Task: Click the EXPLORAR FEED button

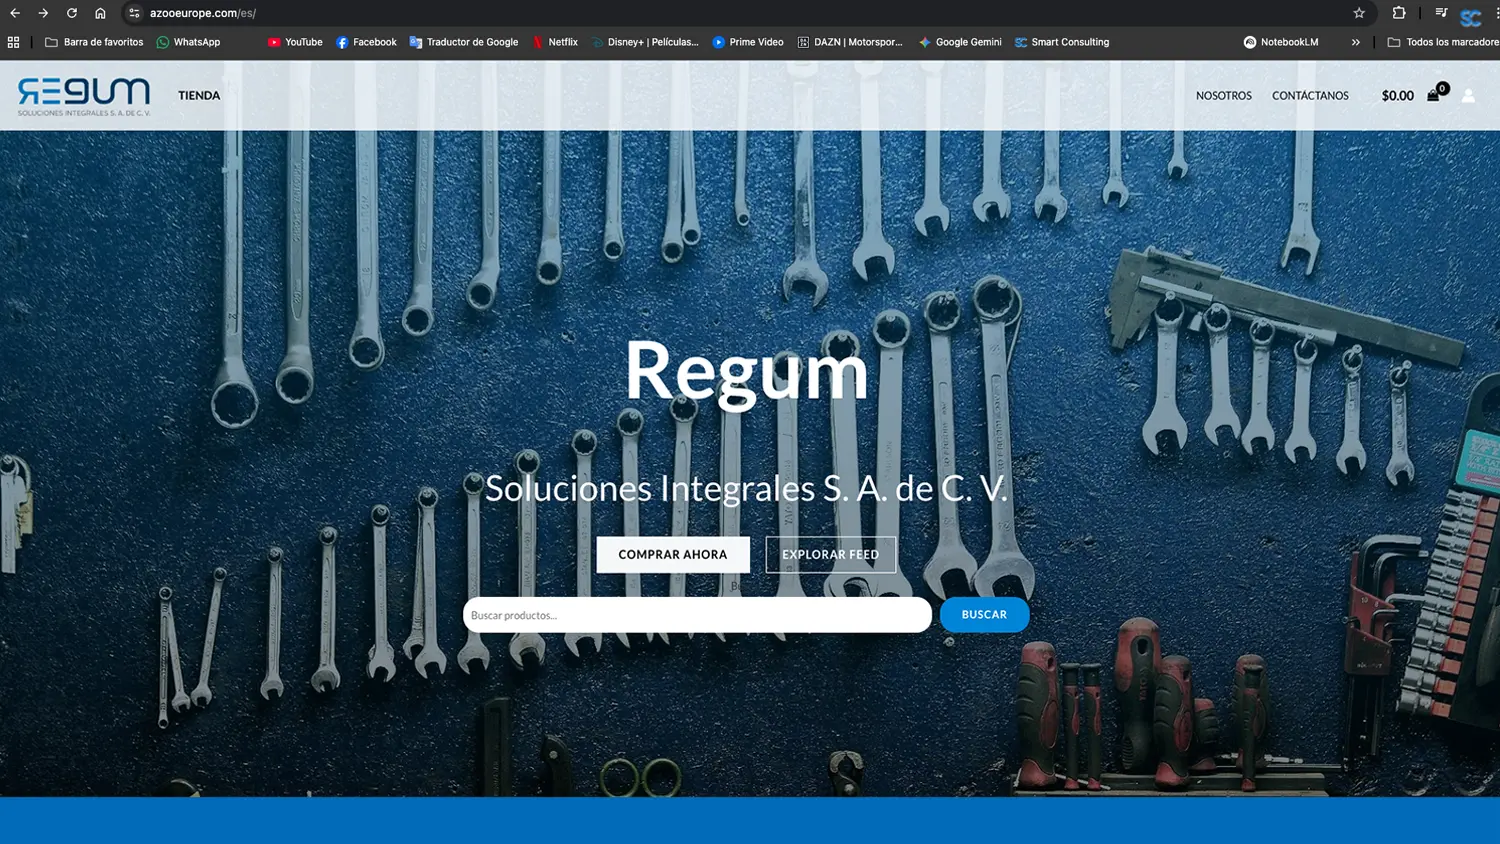Action: click(830, 555)
